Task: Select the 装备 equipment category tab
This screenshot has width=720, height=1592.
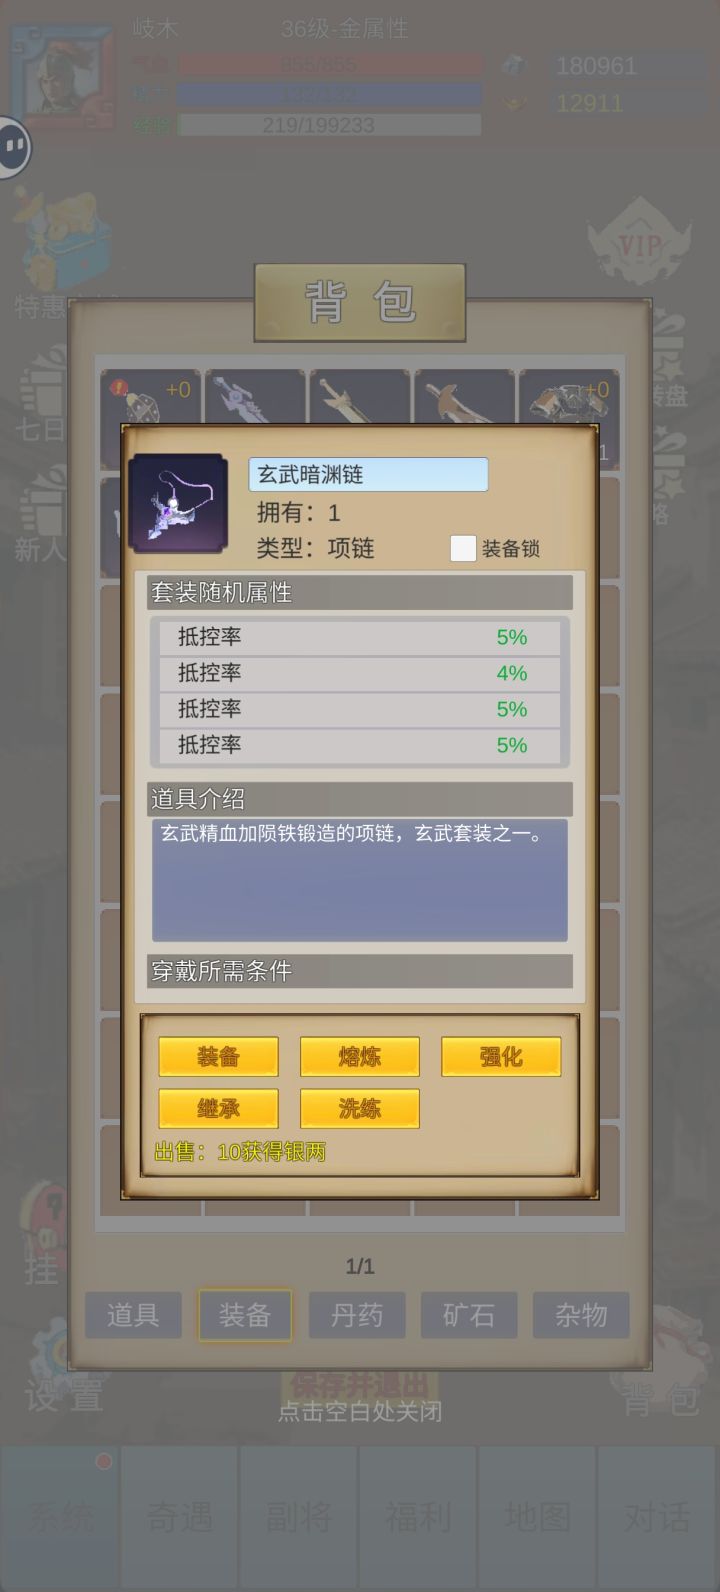Action: [245, 1314]
